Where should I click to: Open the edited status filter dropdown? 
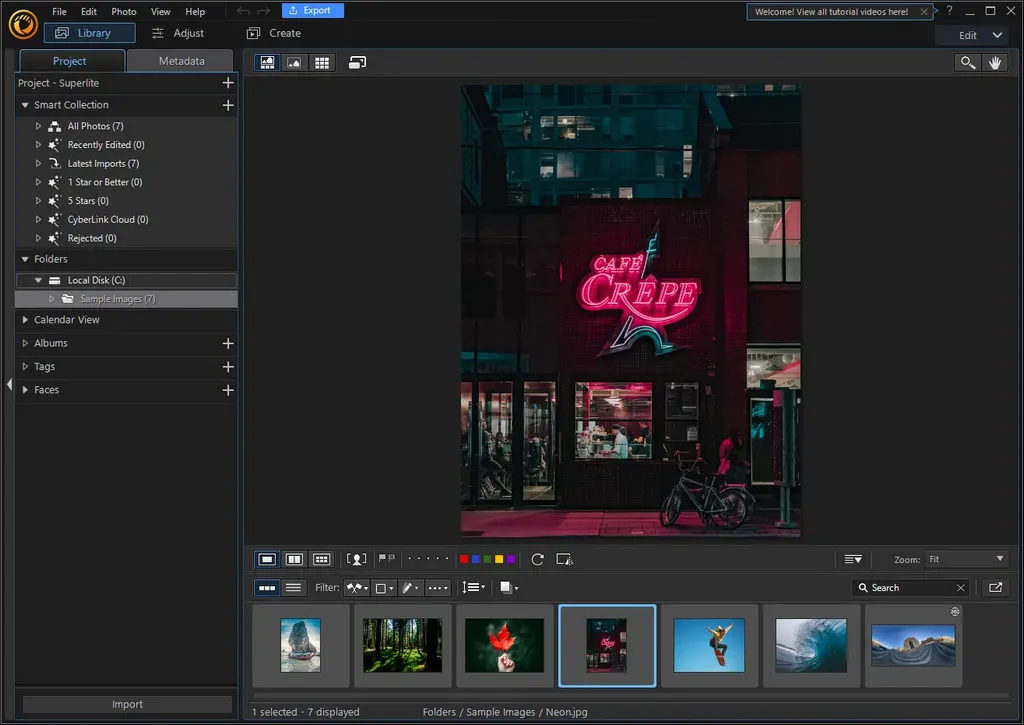[x=410, y=588]
